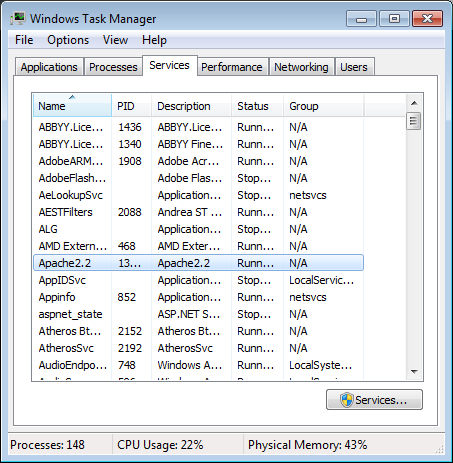
Task: Click the Windows A... description cell
Action: tap(190, 365)
